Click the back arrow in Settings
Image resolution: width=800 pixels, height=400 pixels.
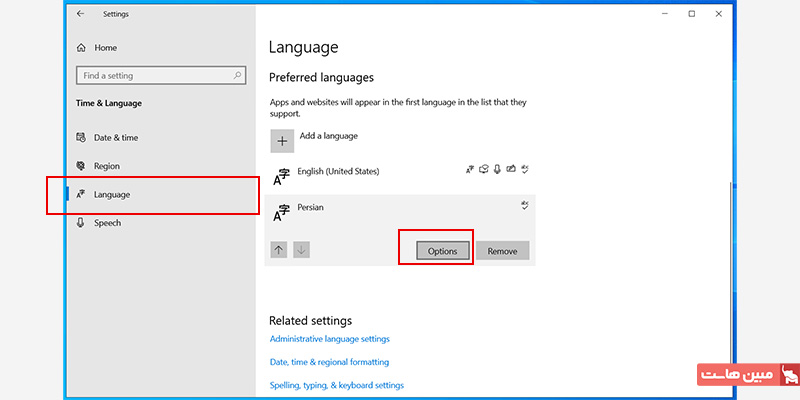click(x=80, y=14)
